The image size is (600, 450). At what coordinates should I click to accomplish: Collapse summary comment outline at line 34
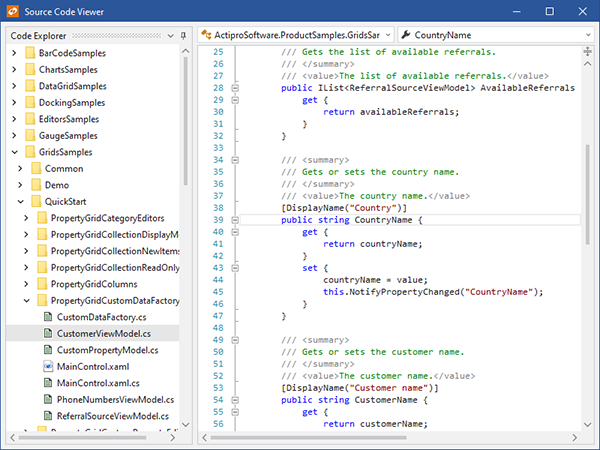(235, 160)
